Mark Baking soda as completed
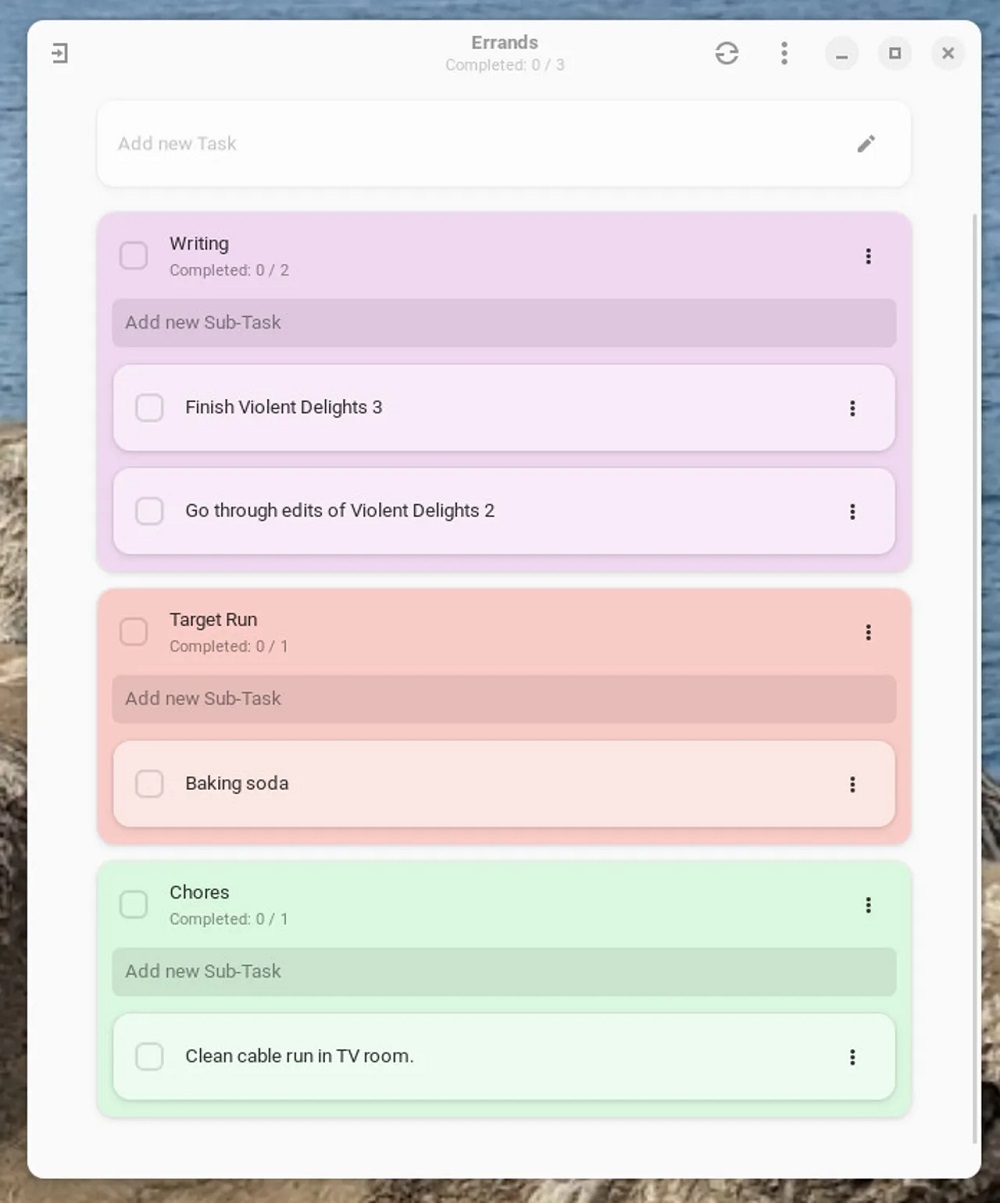1000x1203 pixels. 150,784
